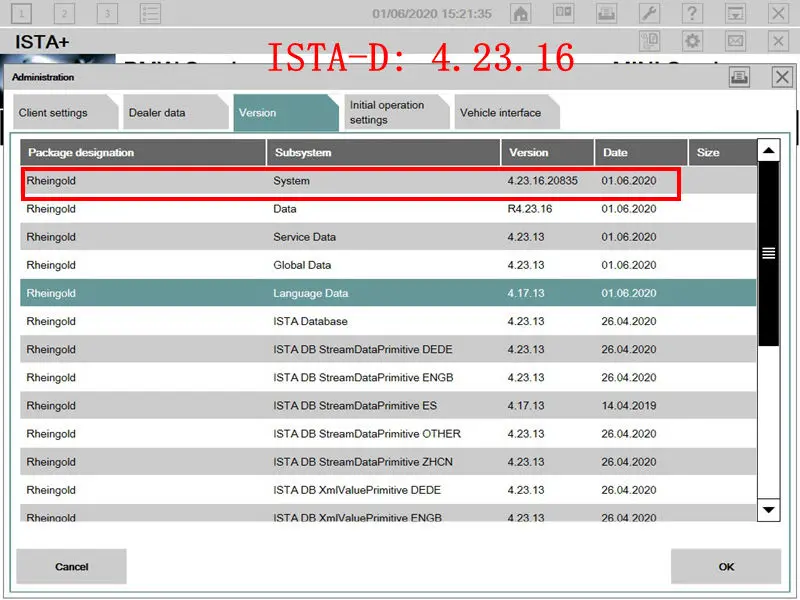Image resolution: width=800 pixels, height=600 pixels.
Task: Select ISTA DB XmlValuePrimitive DEDE row
Action: (x=388, y=489)
